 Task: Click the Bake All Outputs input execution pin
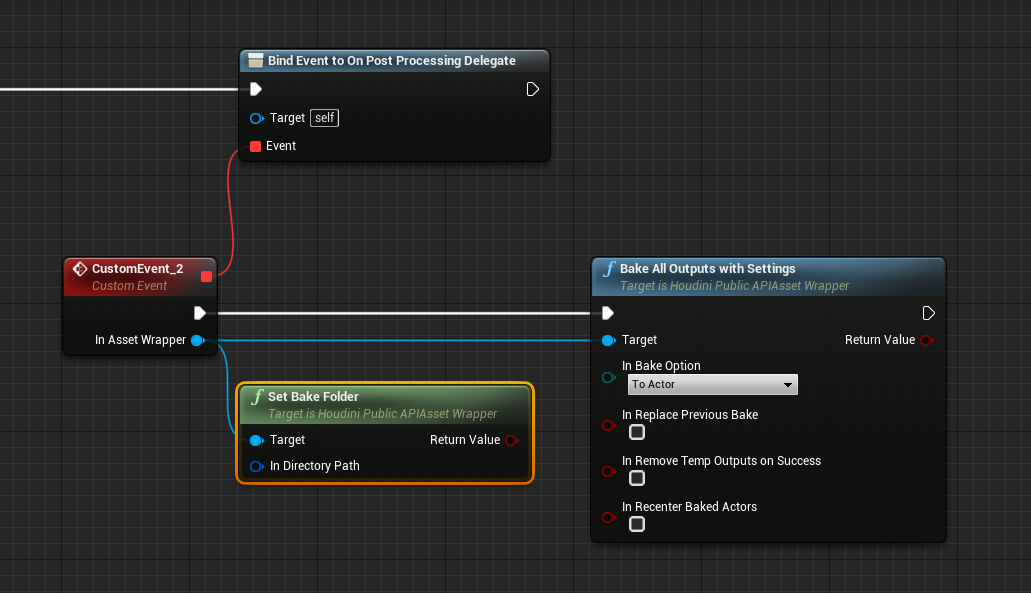tap(608, 313)
